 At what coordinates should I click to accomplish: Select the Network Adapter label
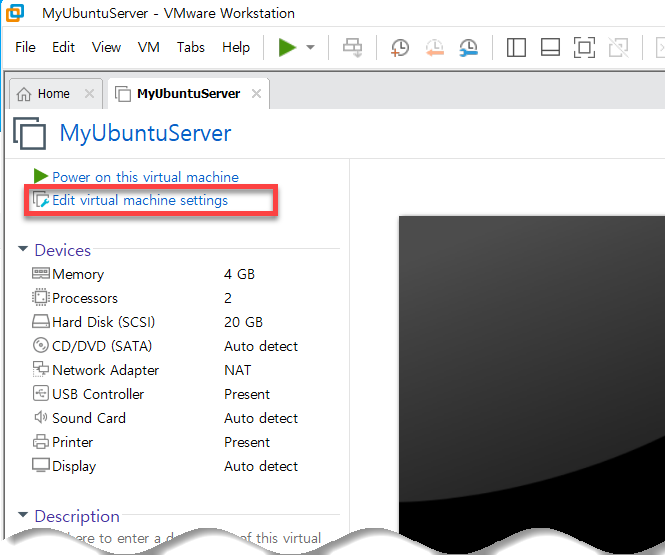[106, 370]
